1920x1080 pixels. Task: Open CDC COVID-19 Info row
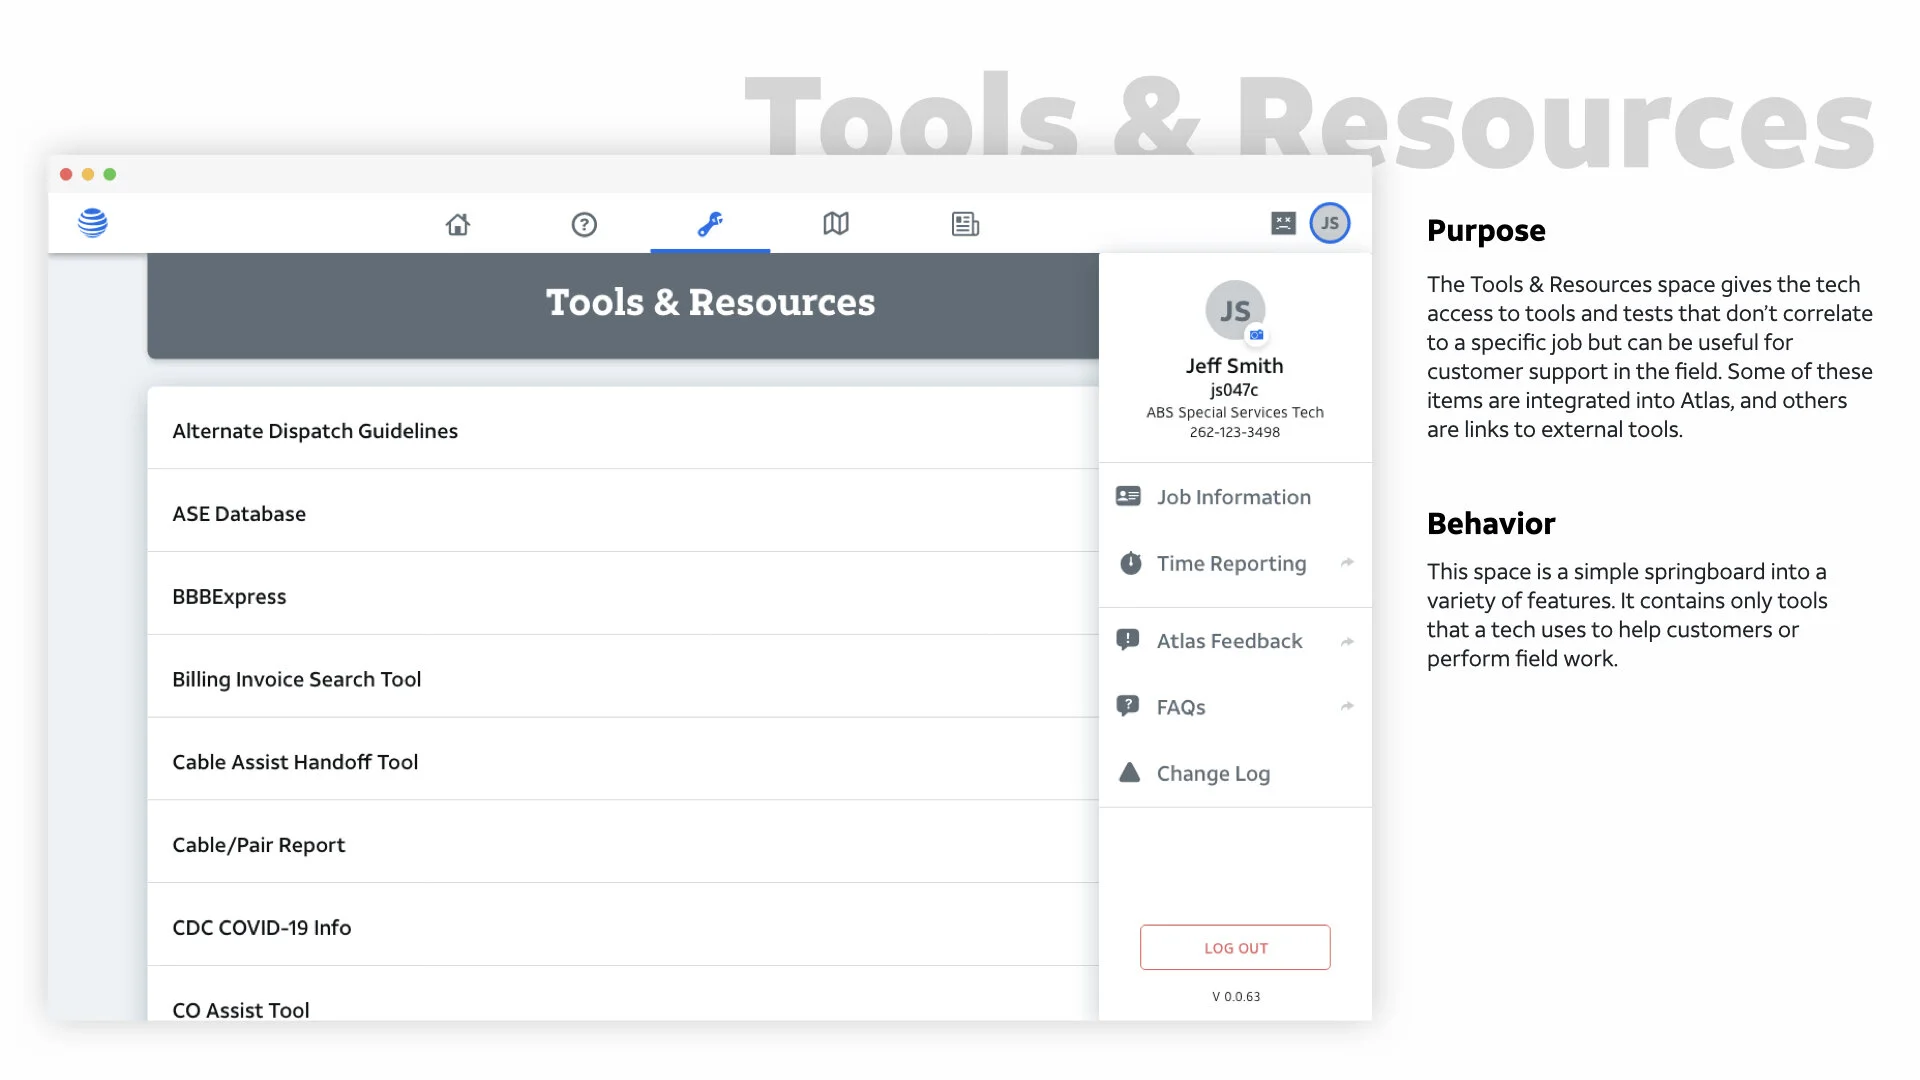262,928
